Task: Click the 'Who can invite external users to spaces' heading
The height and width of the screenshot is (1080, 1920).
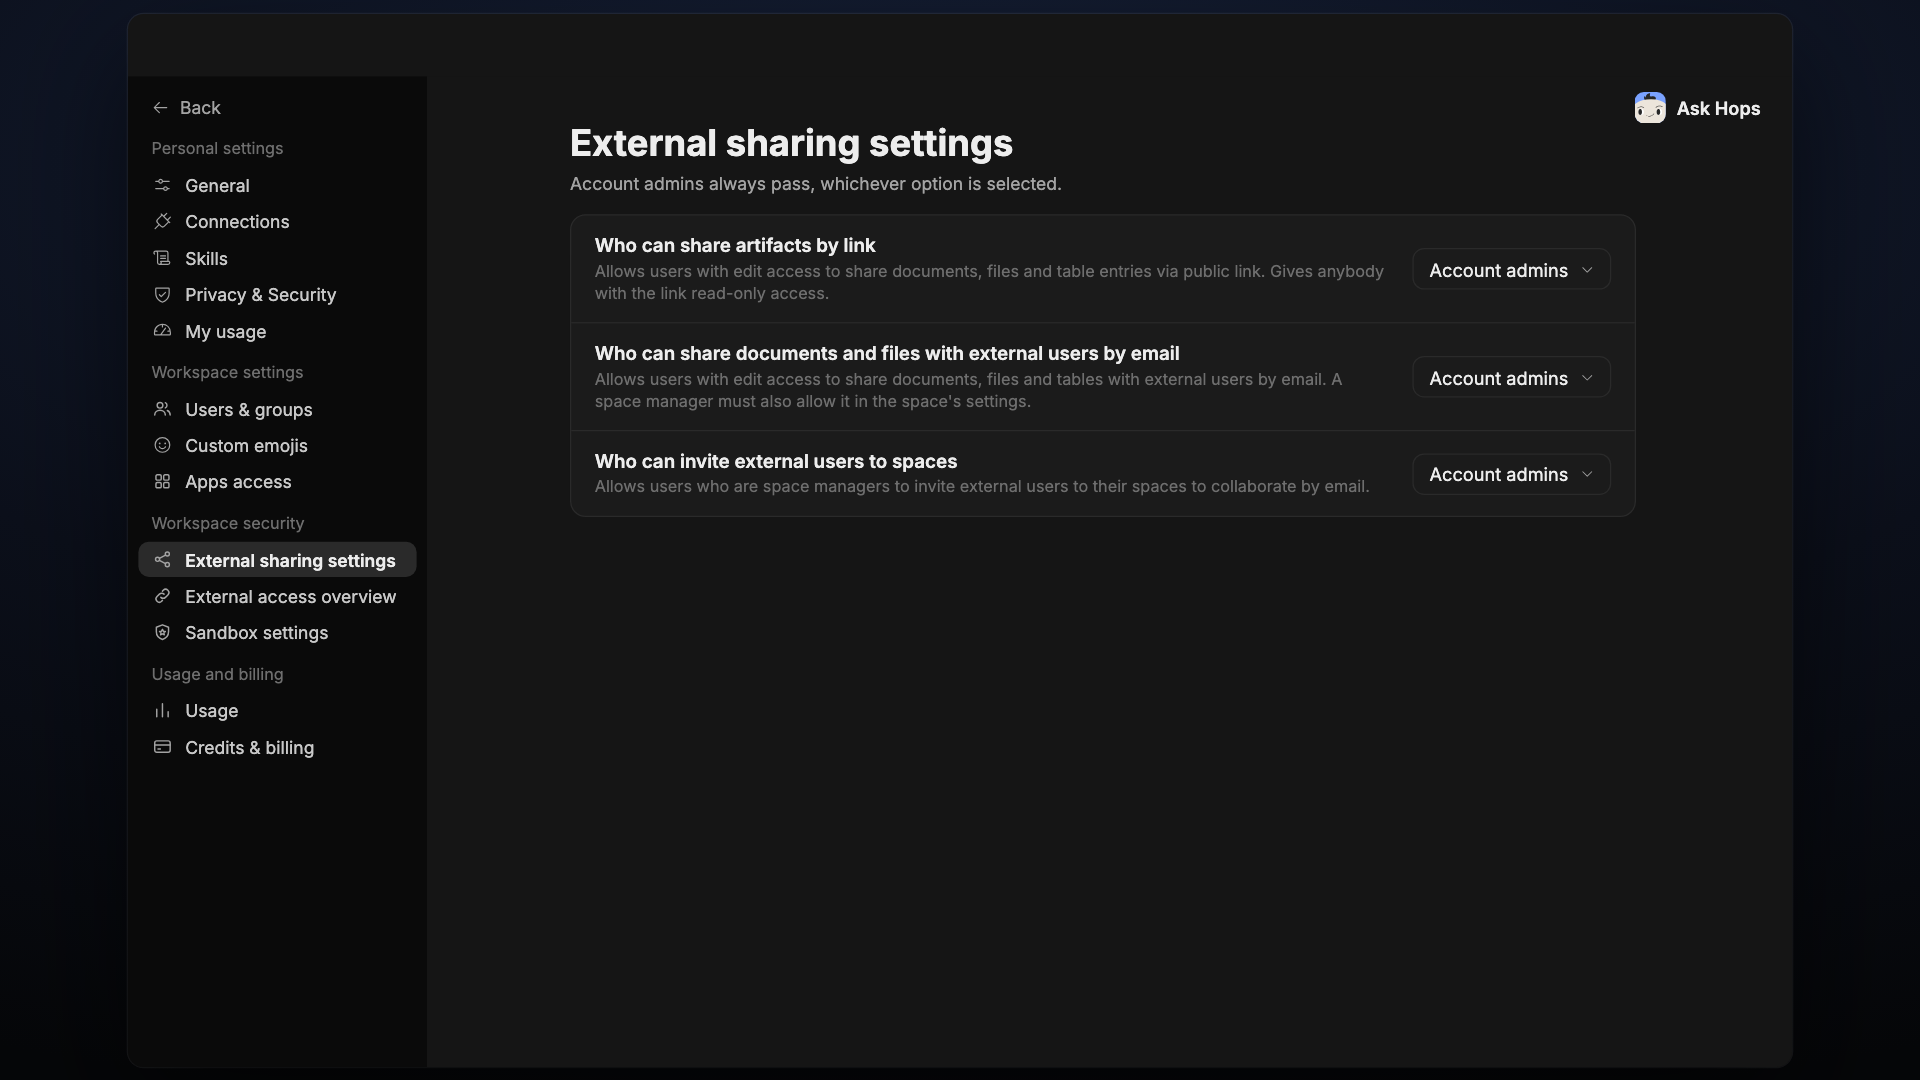Action: 776,461
